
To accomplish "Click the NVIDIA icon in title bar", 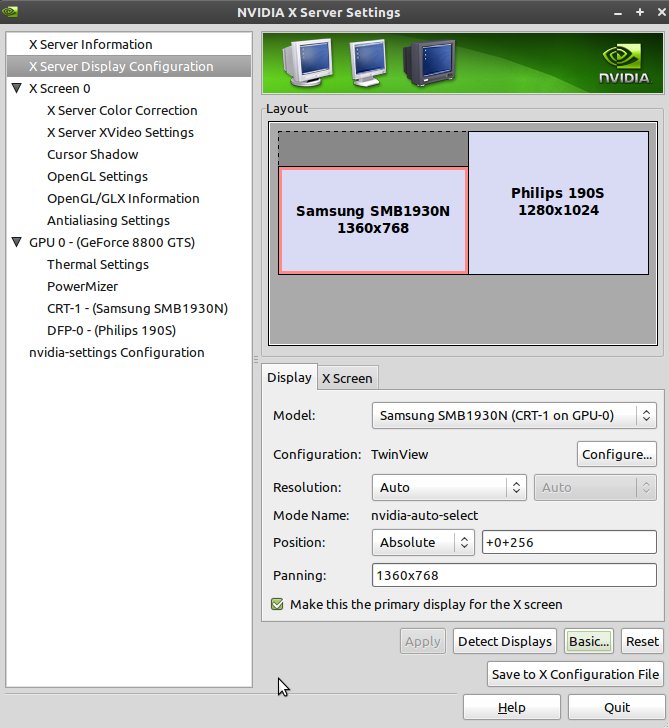I will (x=10, y=11).
